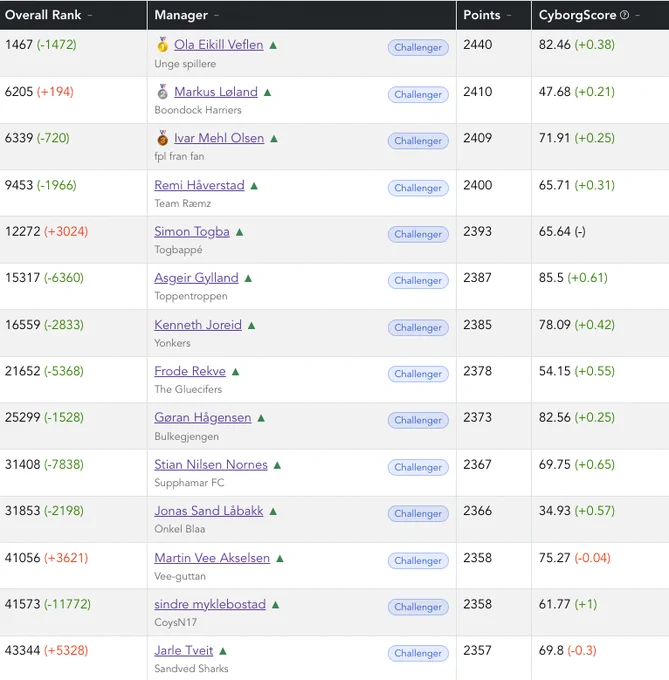Click Challenger badge in Martin Vee Akselsen row

[x=418, y=561]
